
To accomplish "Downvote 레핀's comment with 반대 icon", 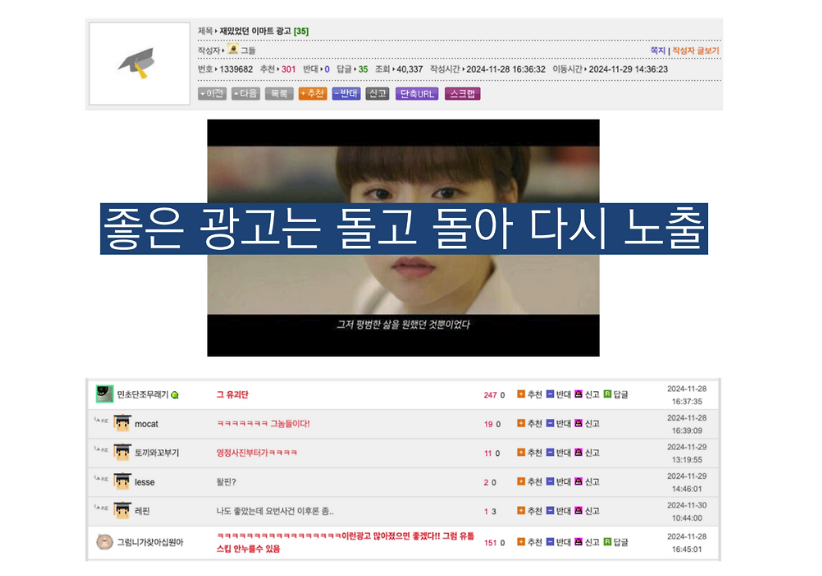I will (550, 510).
